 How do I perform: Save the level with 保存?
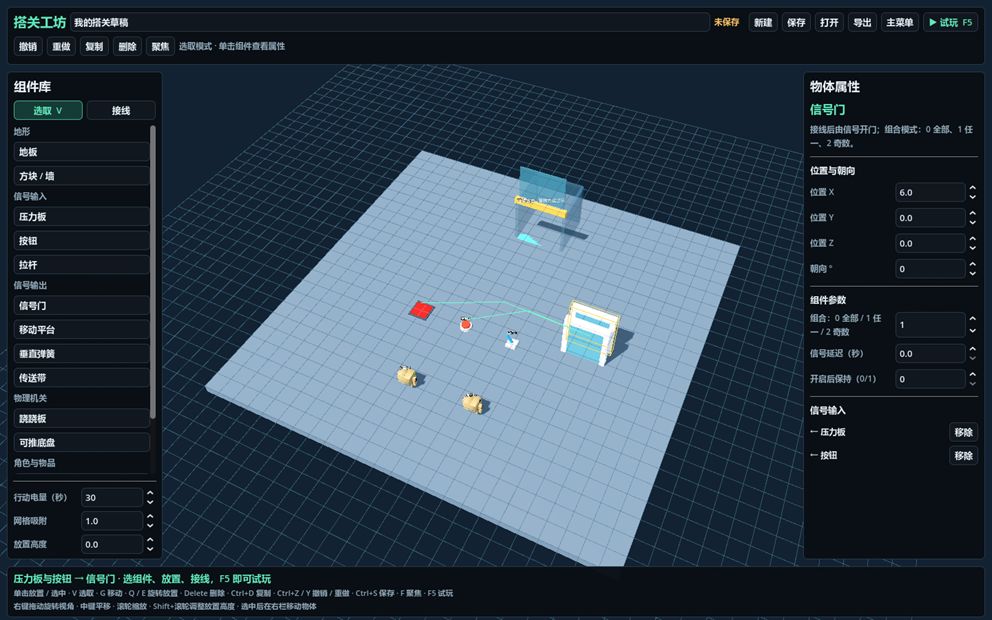pos(796,22)
